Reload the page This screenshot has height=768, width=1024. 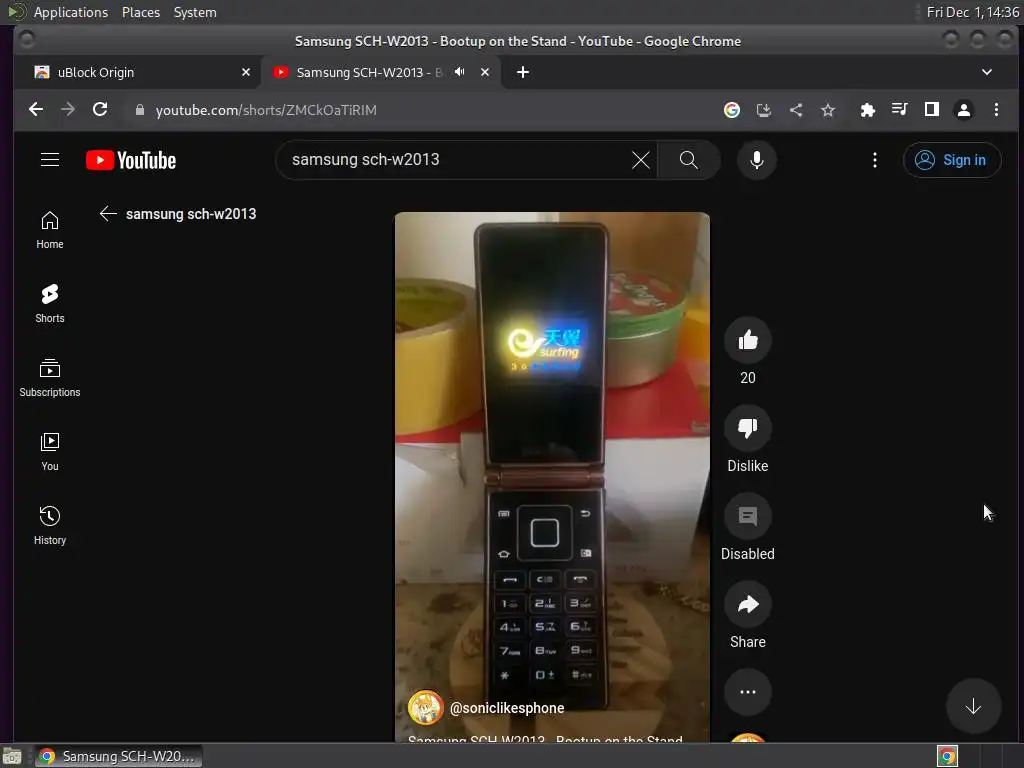coord(100,110)
